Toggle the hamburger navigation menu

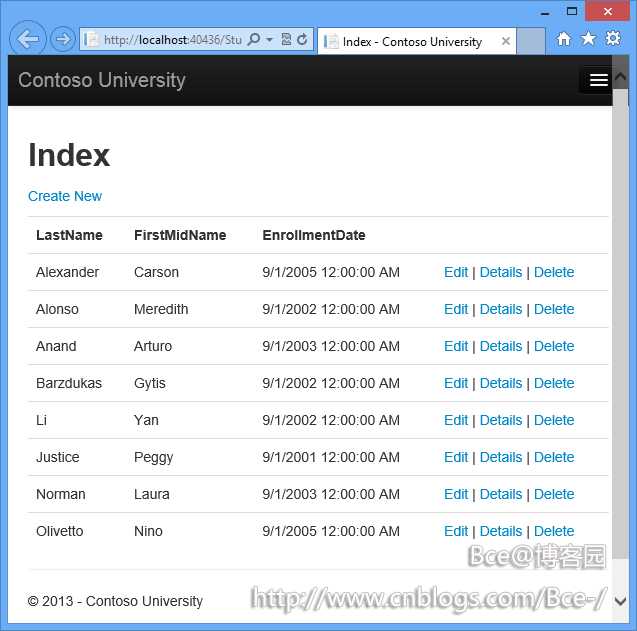click(x=598, y=80)
